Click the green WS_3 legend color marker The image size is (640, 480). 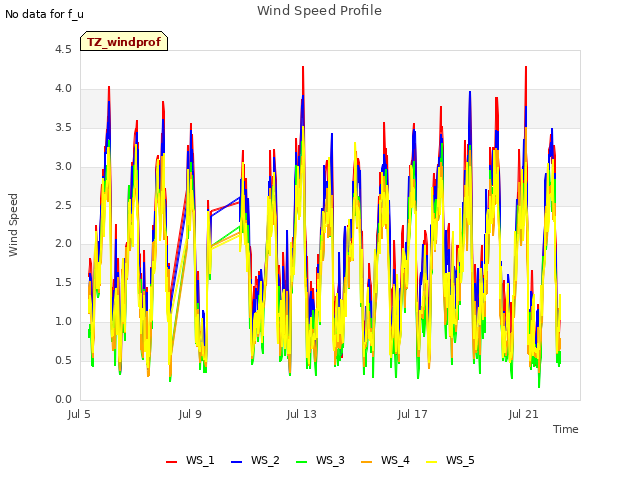pos(302,462)
